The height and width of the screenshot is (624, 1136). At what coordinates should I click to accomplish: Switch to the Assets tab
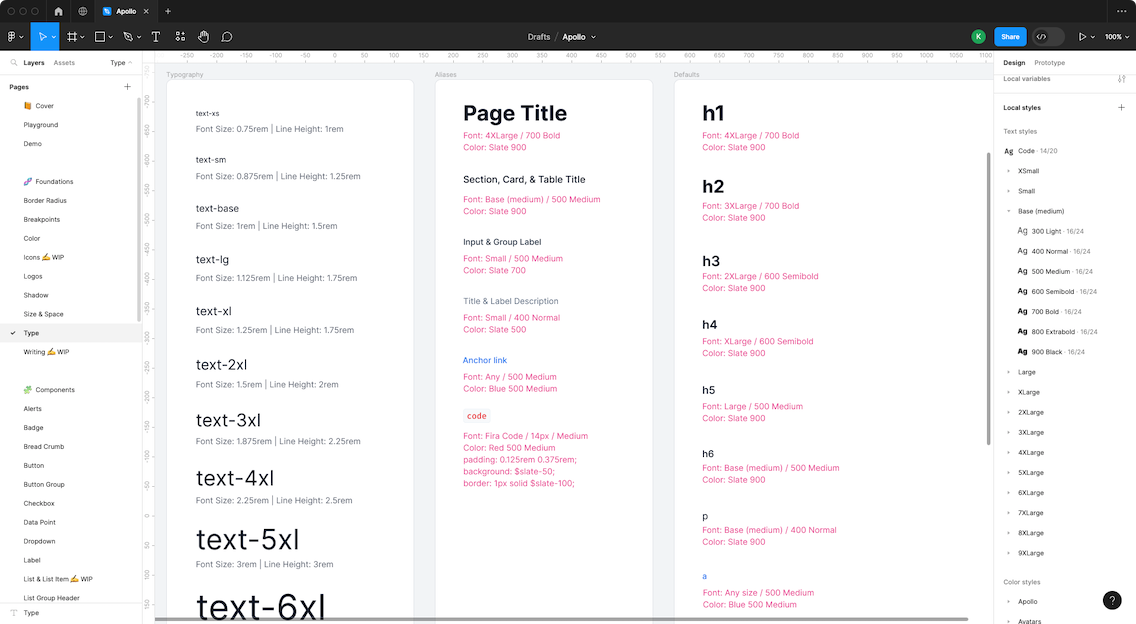64,62
